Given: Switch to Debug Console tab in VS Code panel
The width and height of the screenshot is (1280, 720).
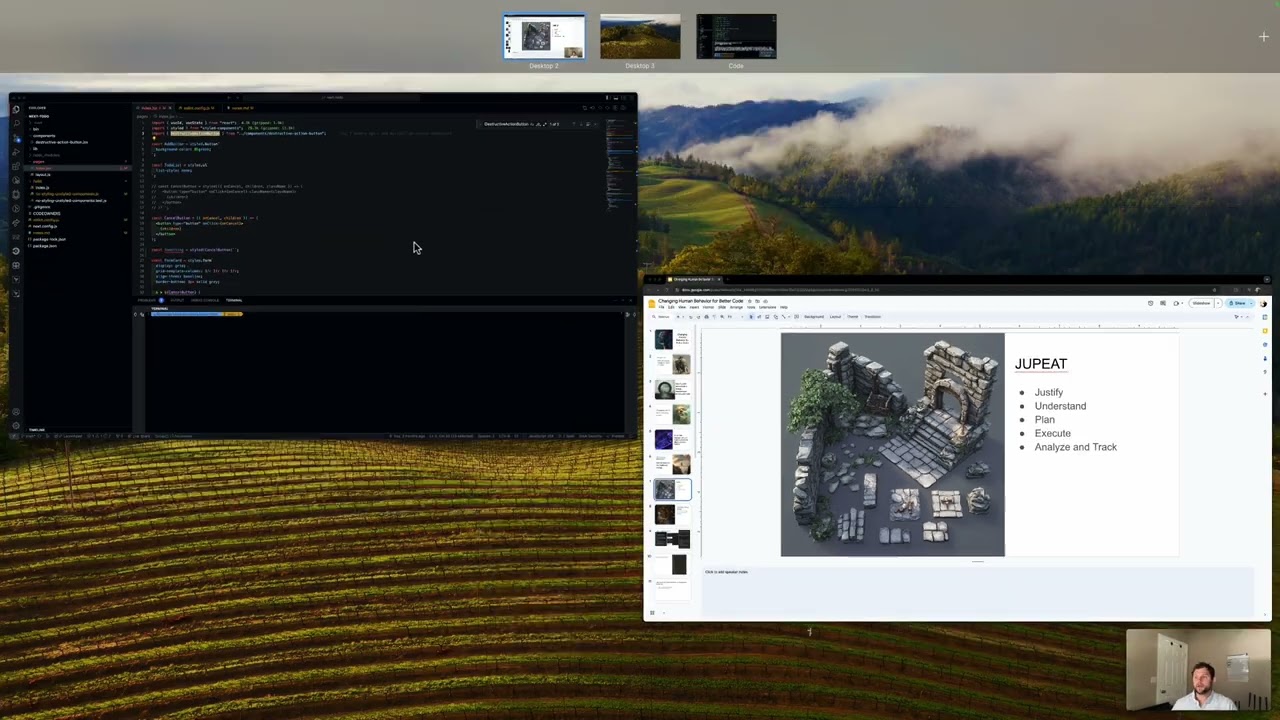Looking at the screenshot, I should tap(205, 300).
